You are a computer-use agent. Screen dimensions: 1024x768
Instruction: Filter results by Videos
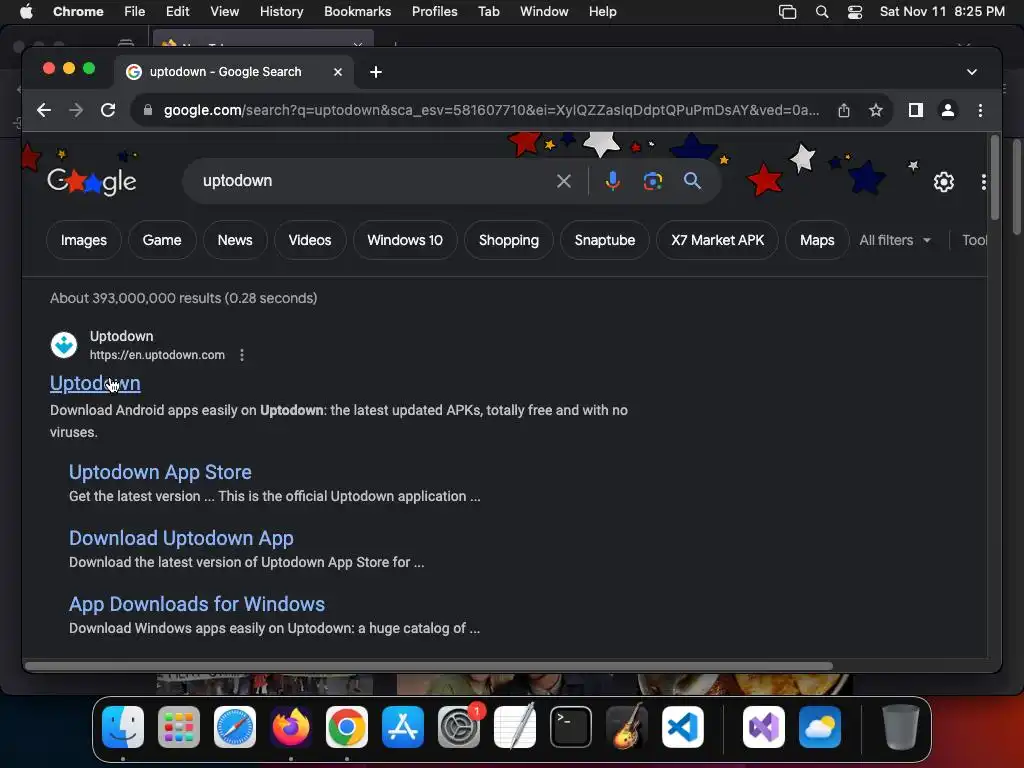tap(310, 240)
